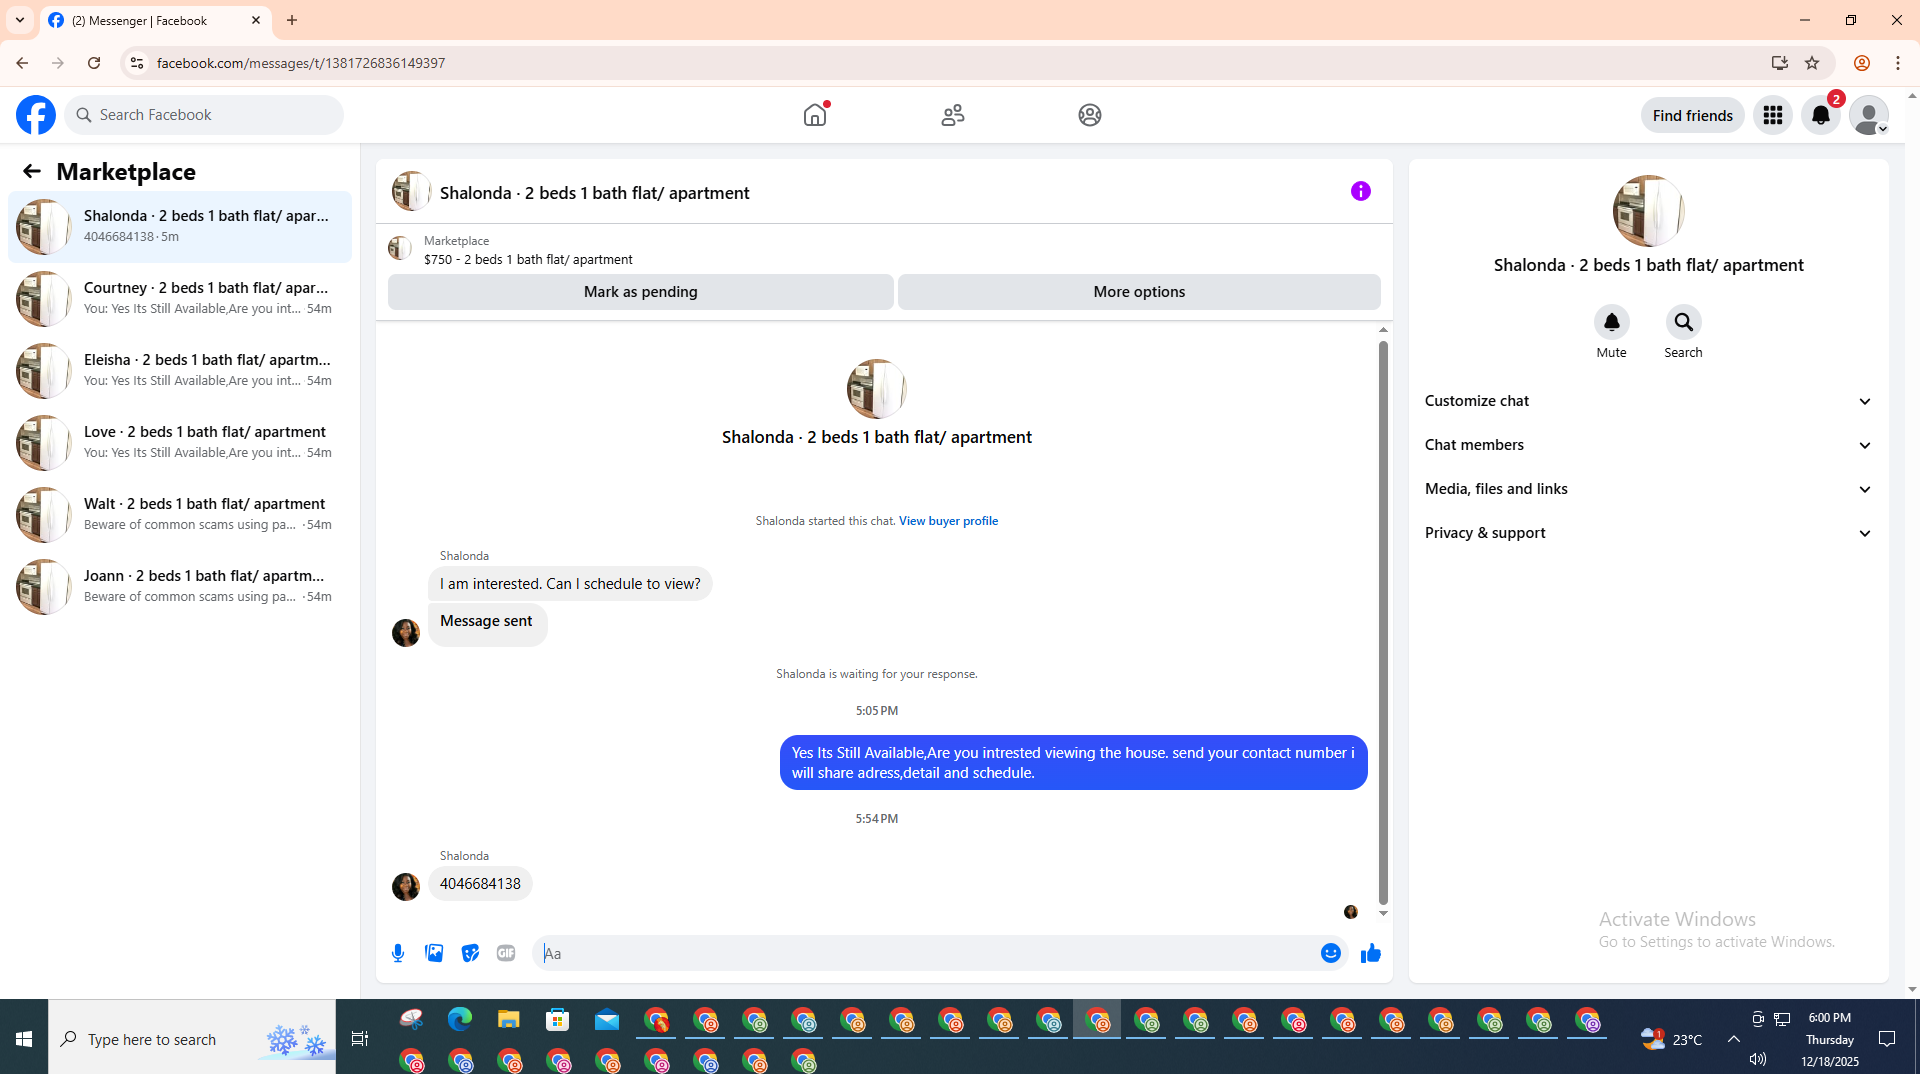Bookmark this page with the star
Image resolution: width=1920 pixels, height=1074 pixels.
click(1812, 63)
